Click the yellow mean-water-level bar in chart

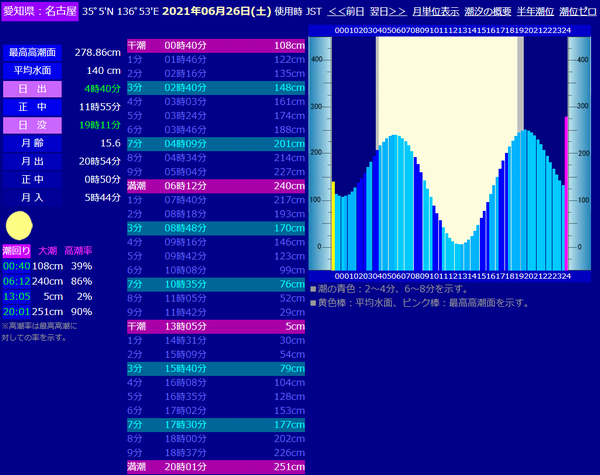[x=333, y=225]
